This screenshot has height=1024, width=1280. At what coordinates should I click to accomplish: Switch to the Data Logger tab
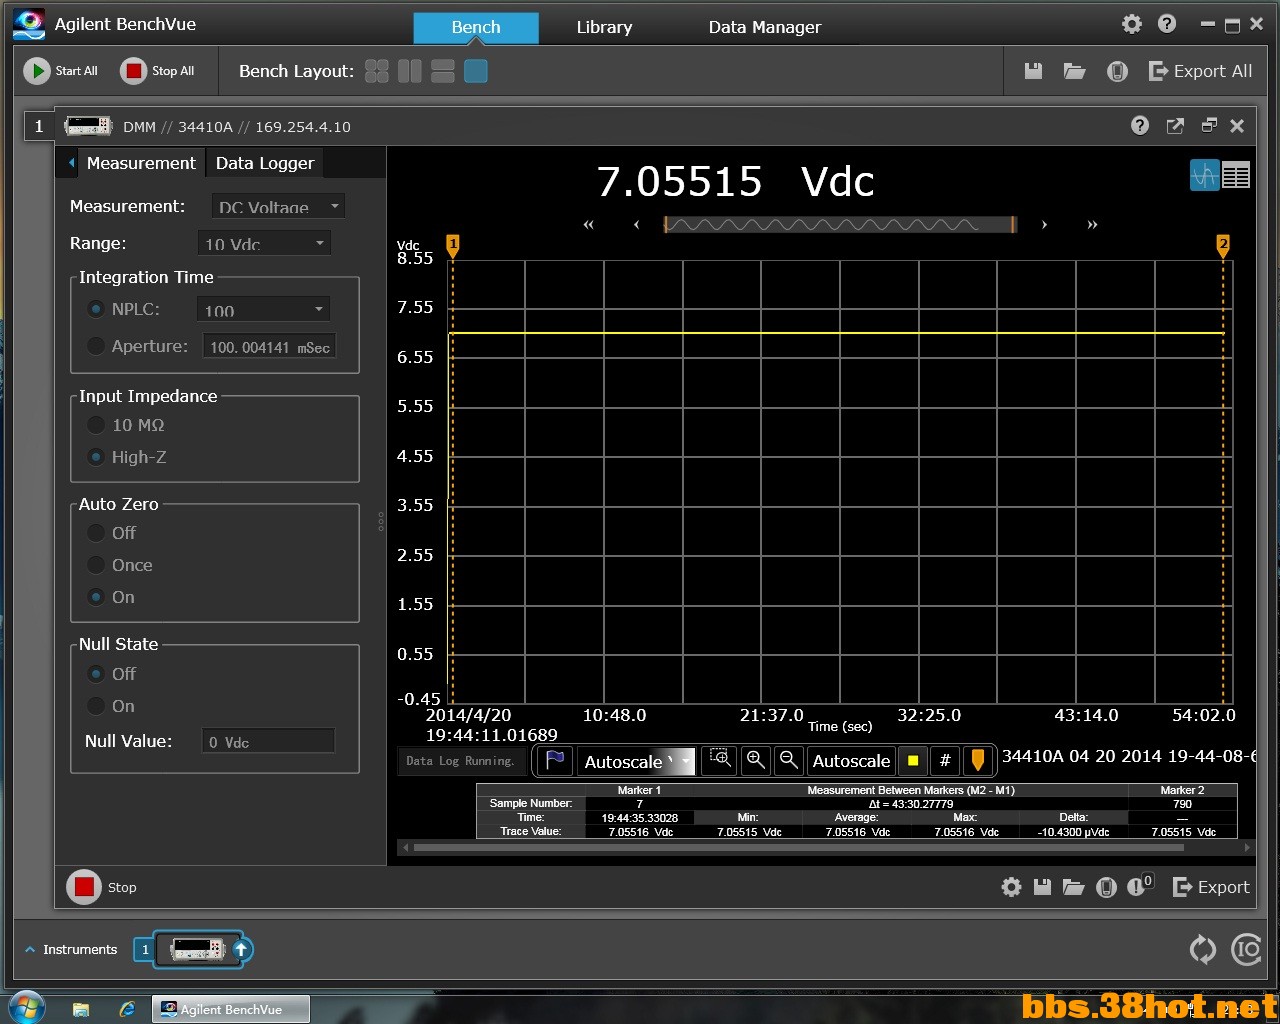click(265, 163)
